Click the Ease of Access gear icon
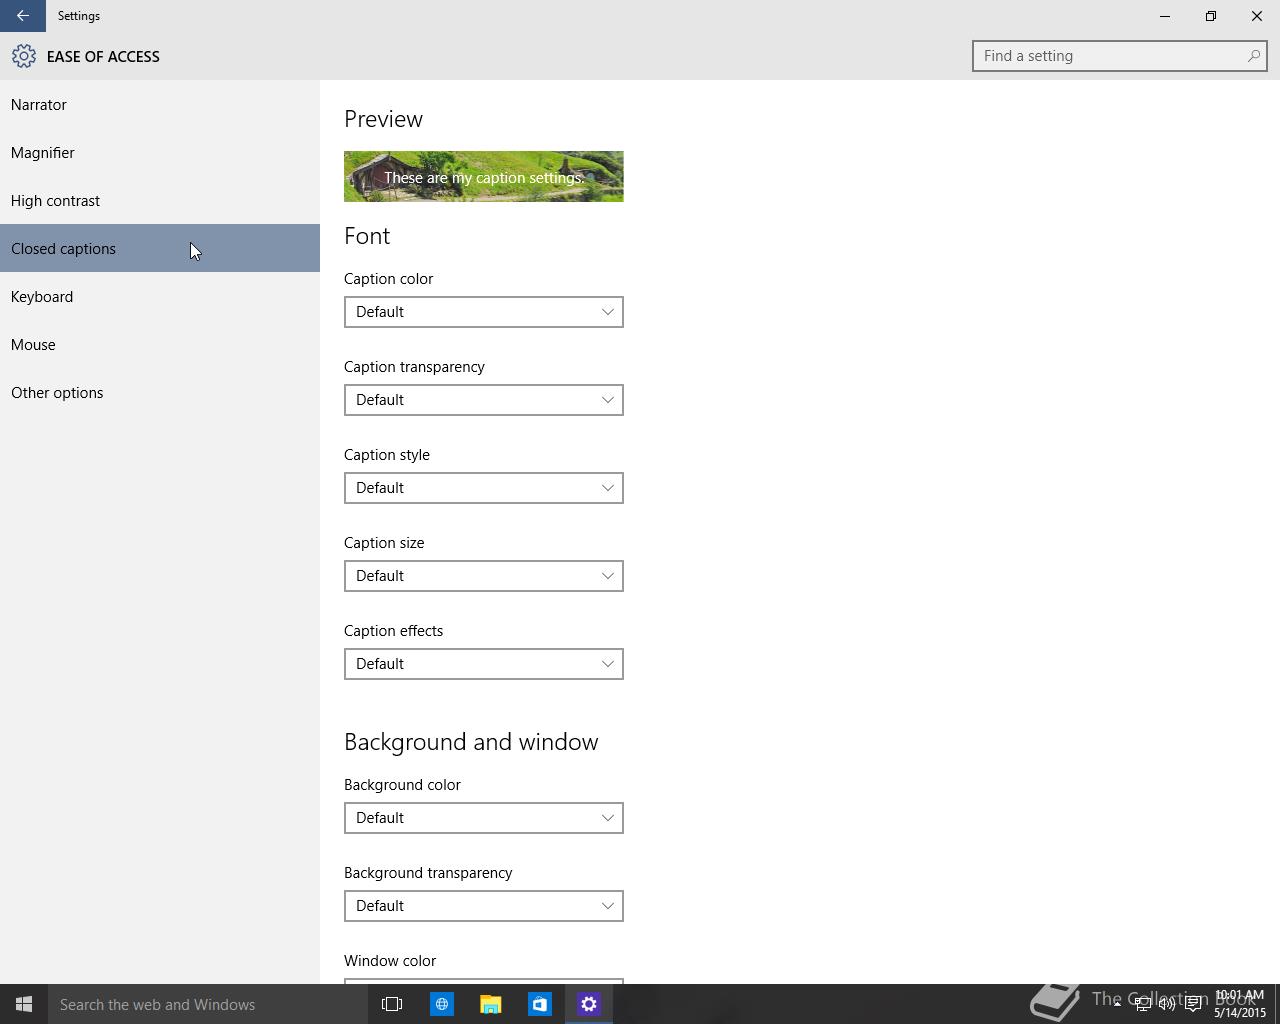1280x1024 pixels. (24, 56)
